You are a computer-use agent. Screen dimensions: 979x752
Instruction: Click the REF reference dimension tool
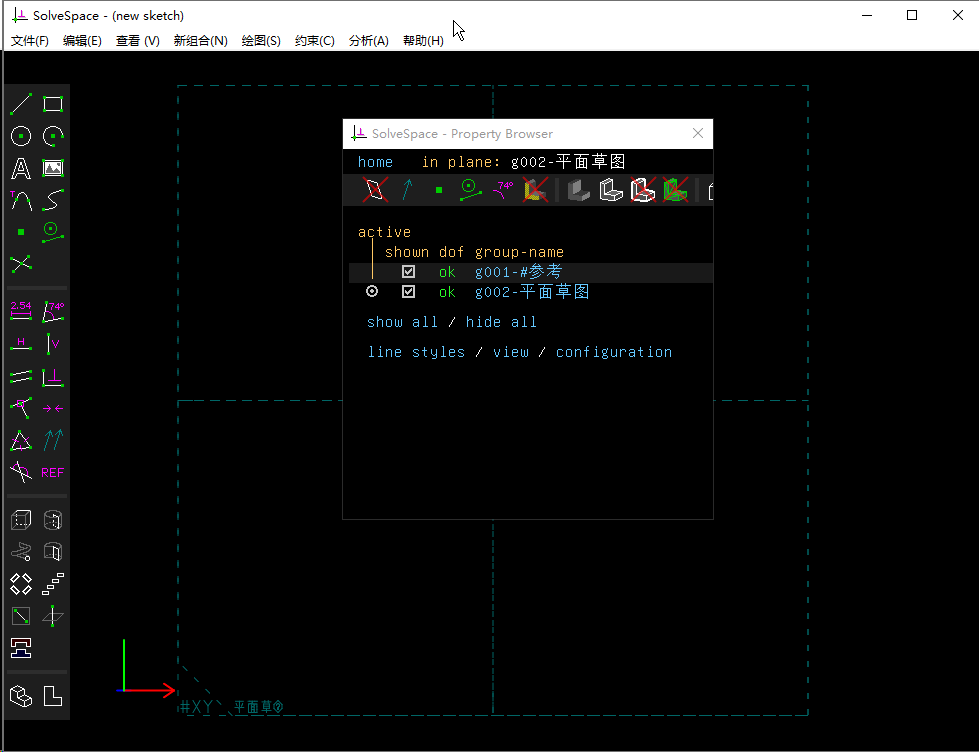pos(53,472)
